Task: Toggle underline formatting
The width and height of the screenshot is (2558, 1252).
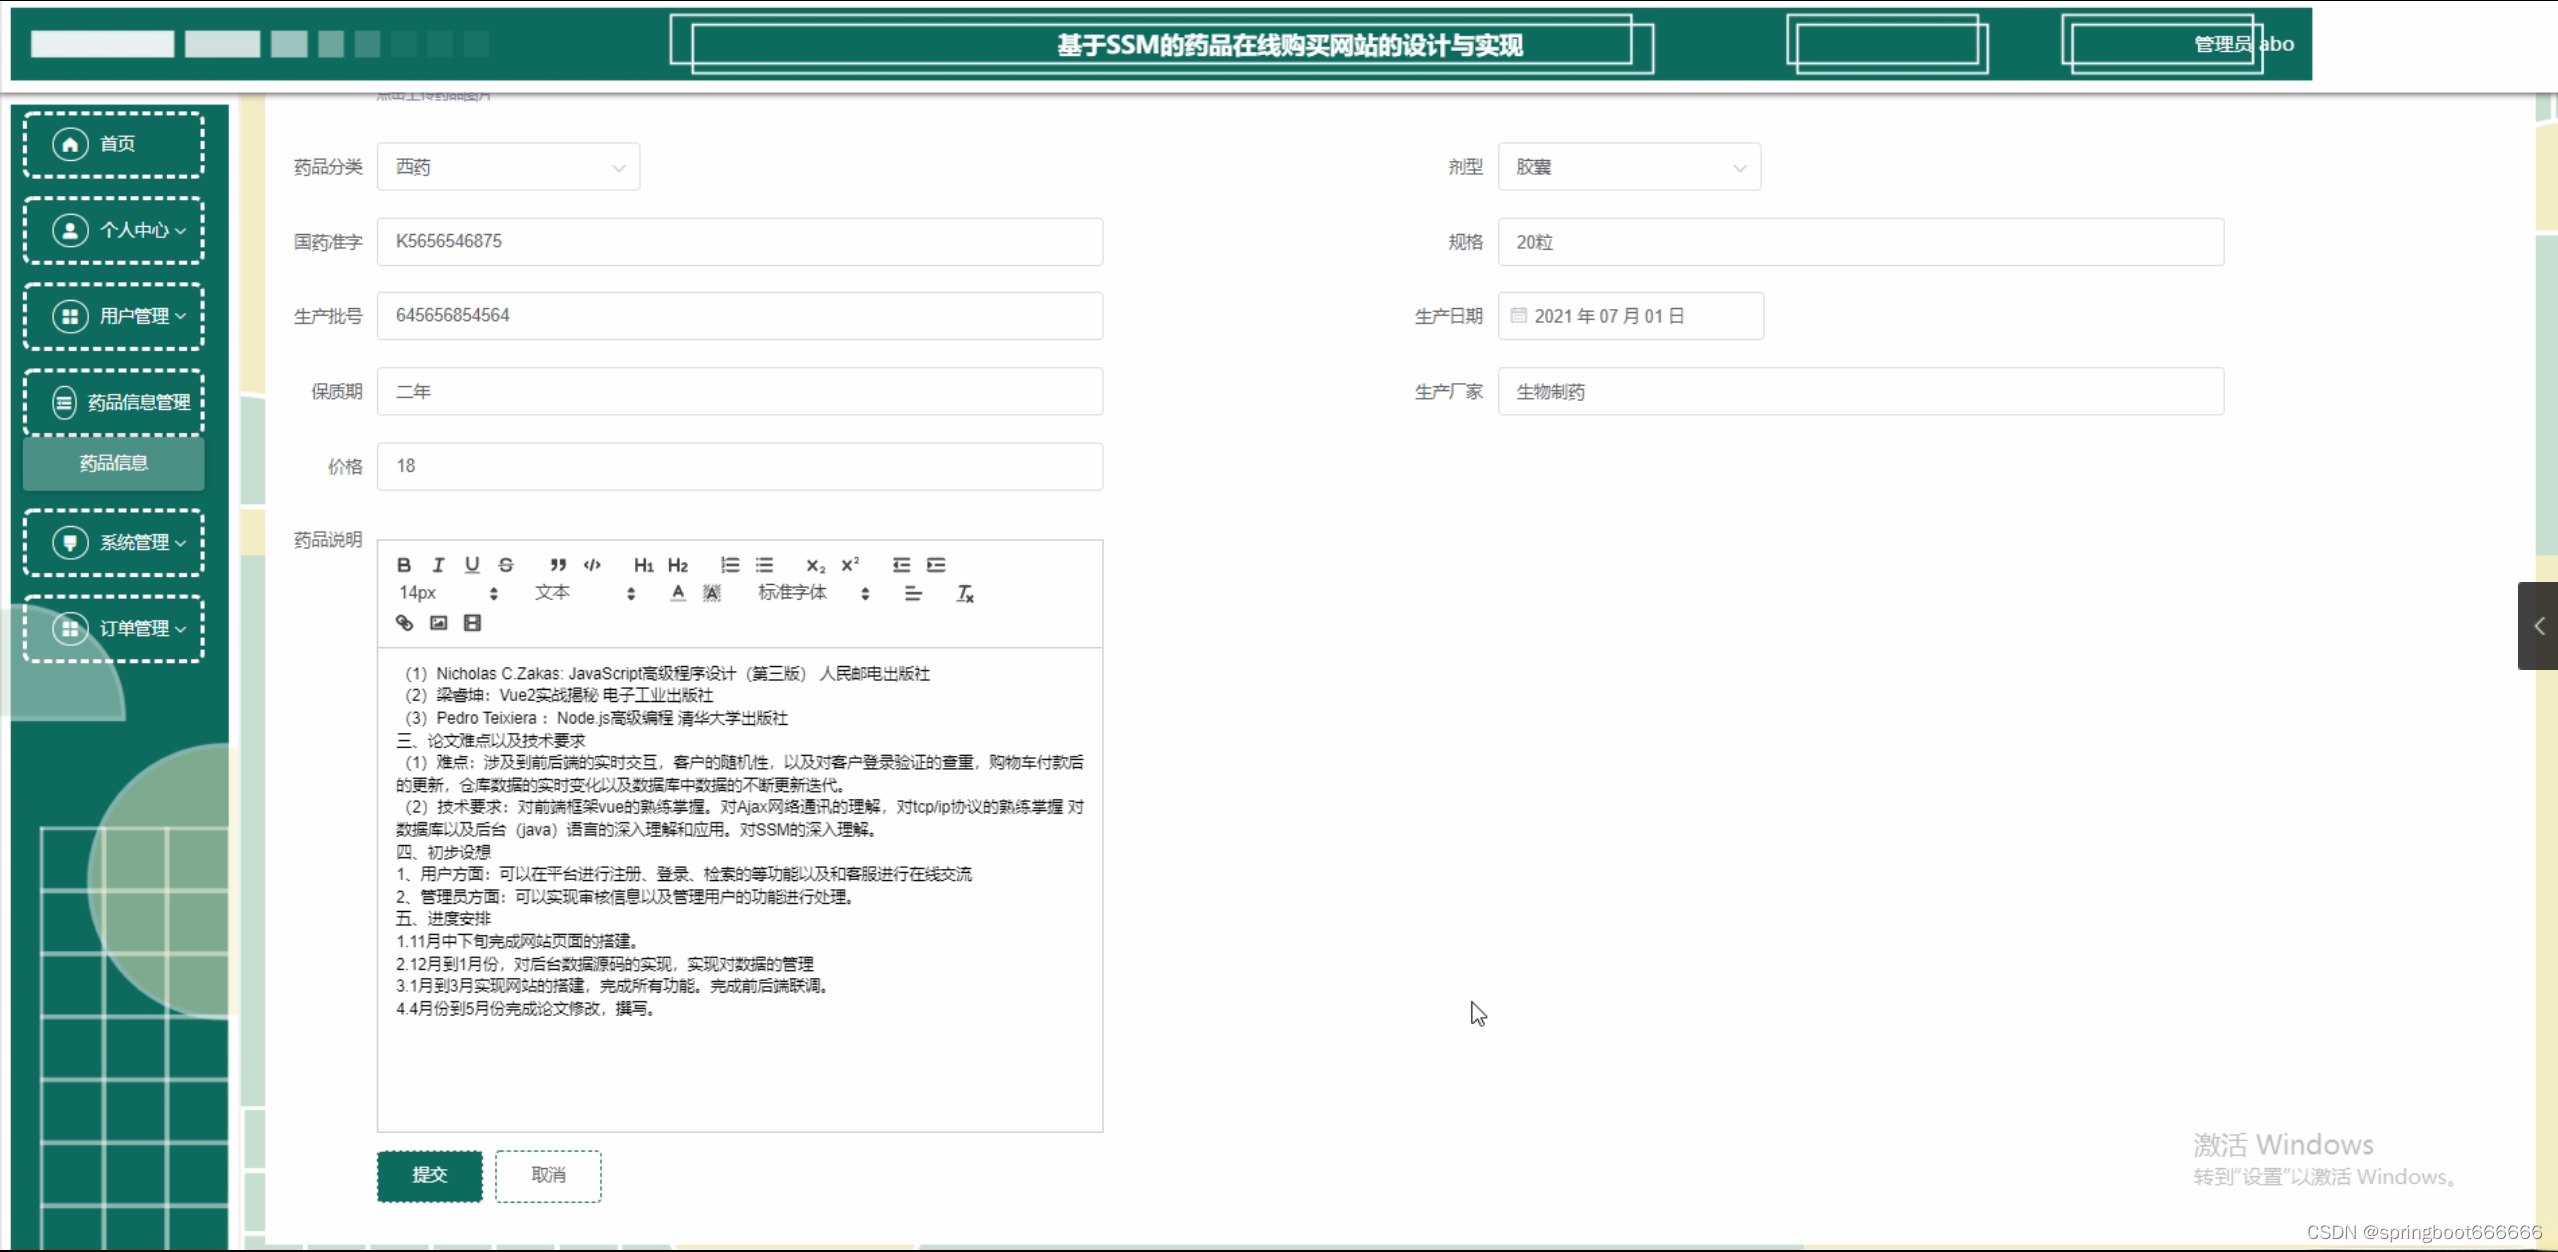Action: [472, 565]
